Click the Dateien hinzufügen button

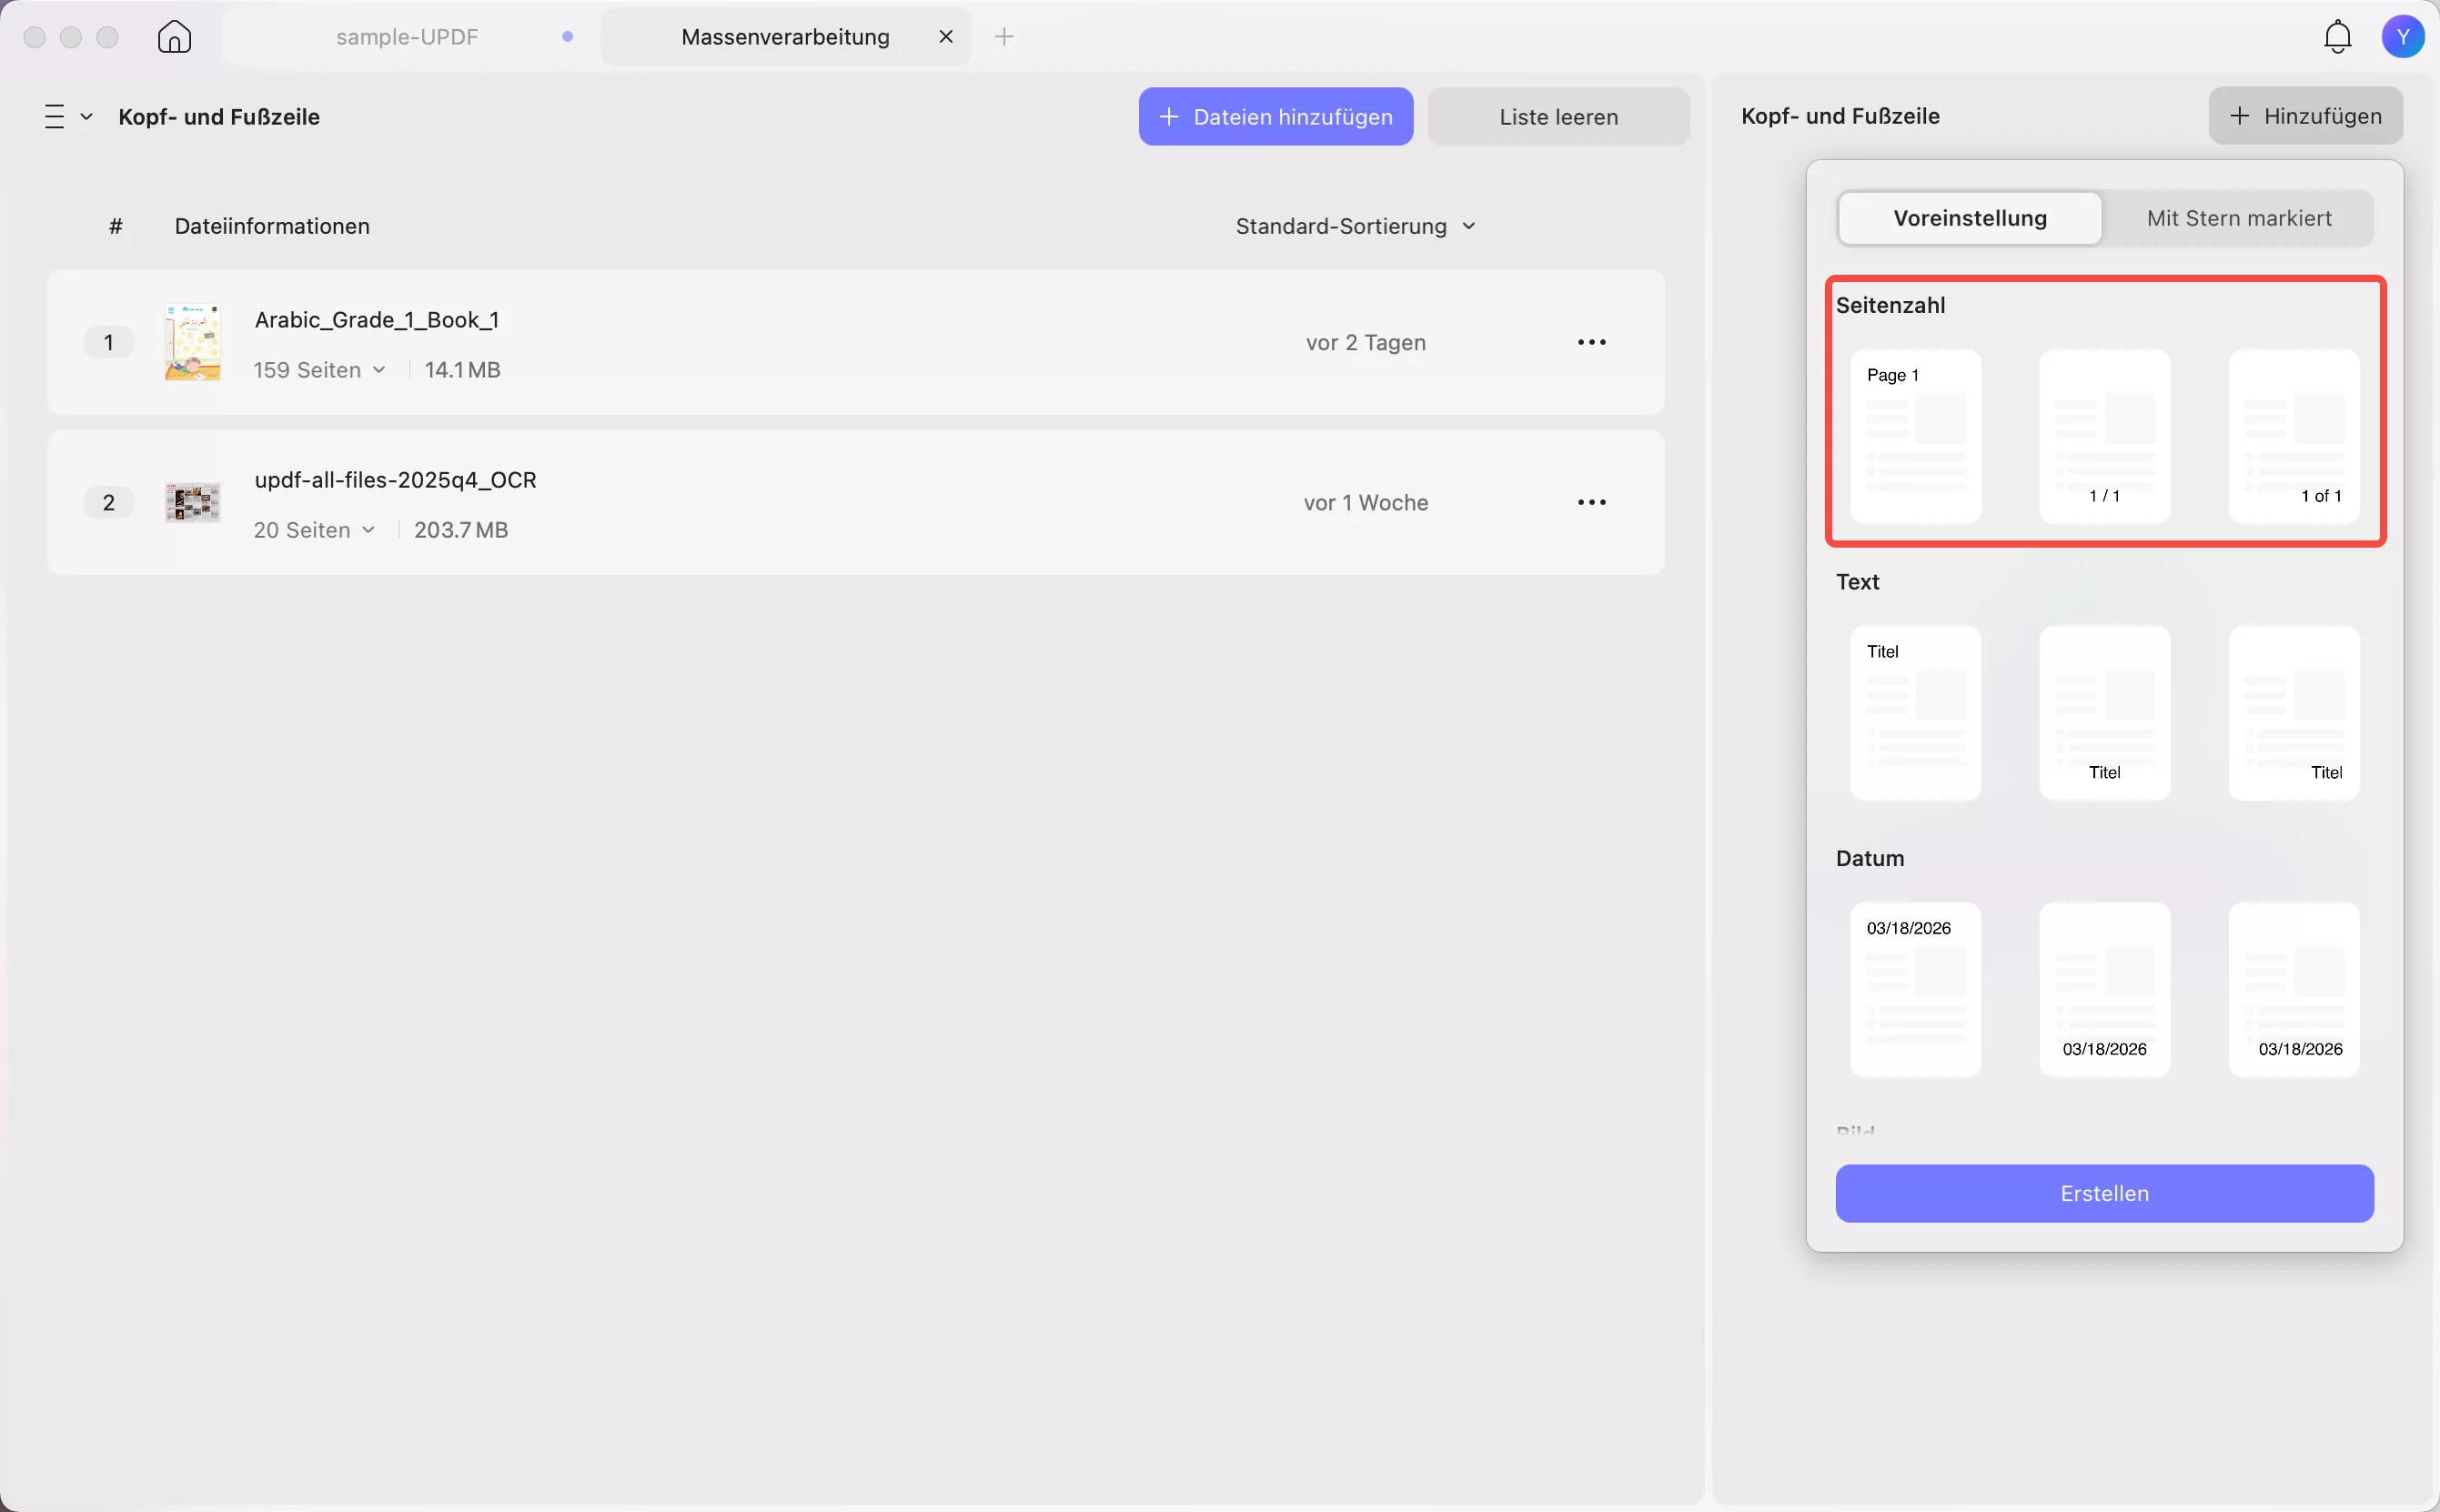[1275, 117]
